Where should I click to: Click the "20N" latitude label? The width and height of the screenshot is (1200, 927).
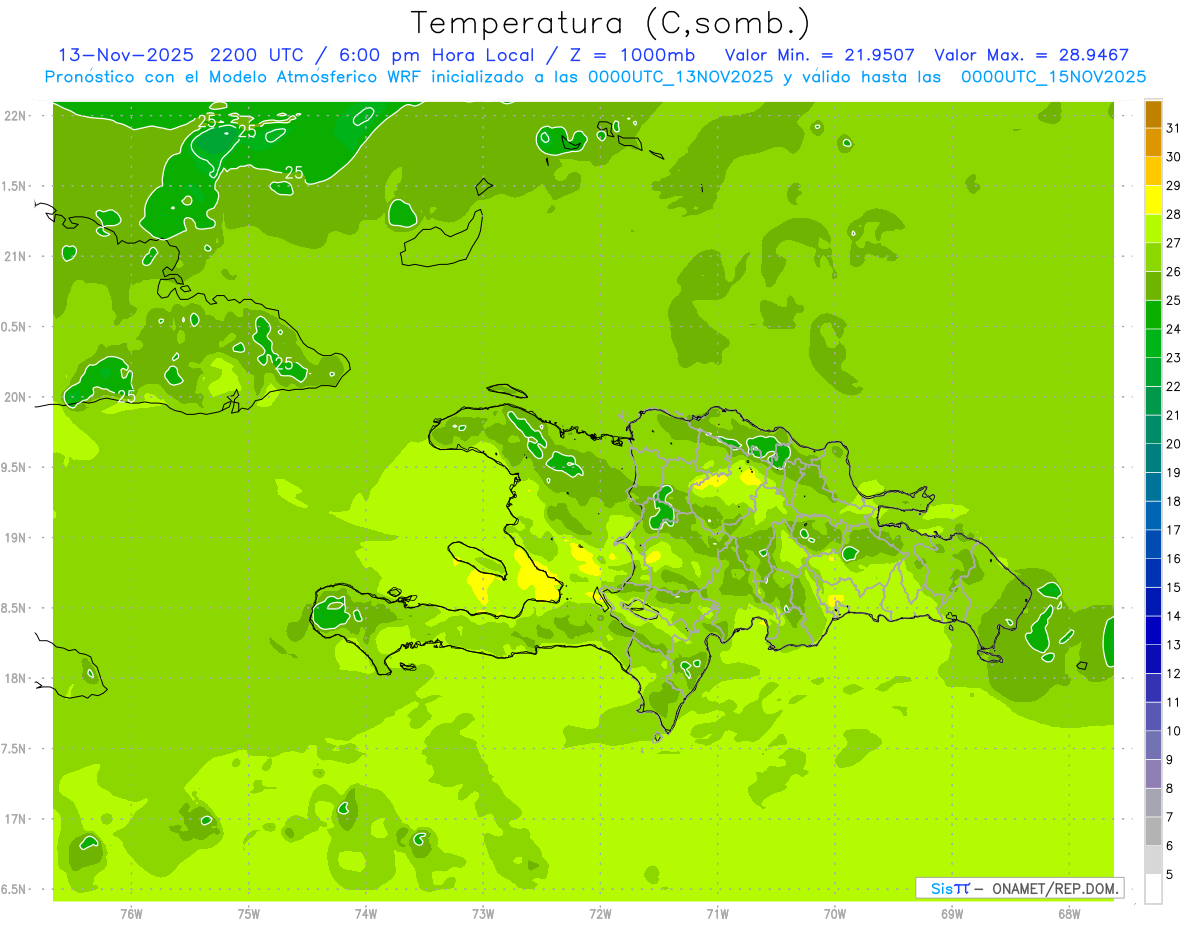(15, 397)
